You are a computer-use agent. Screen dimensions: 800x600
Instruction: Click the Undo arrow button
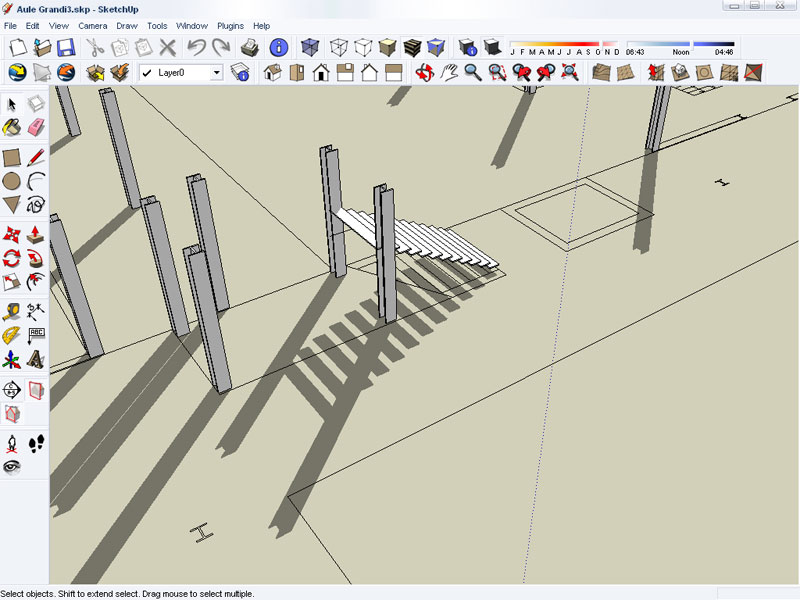point(196,47)
